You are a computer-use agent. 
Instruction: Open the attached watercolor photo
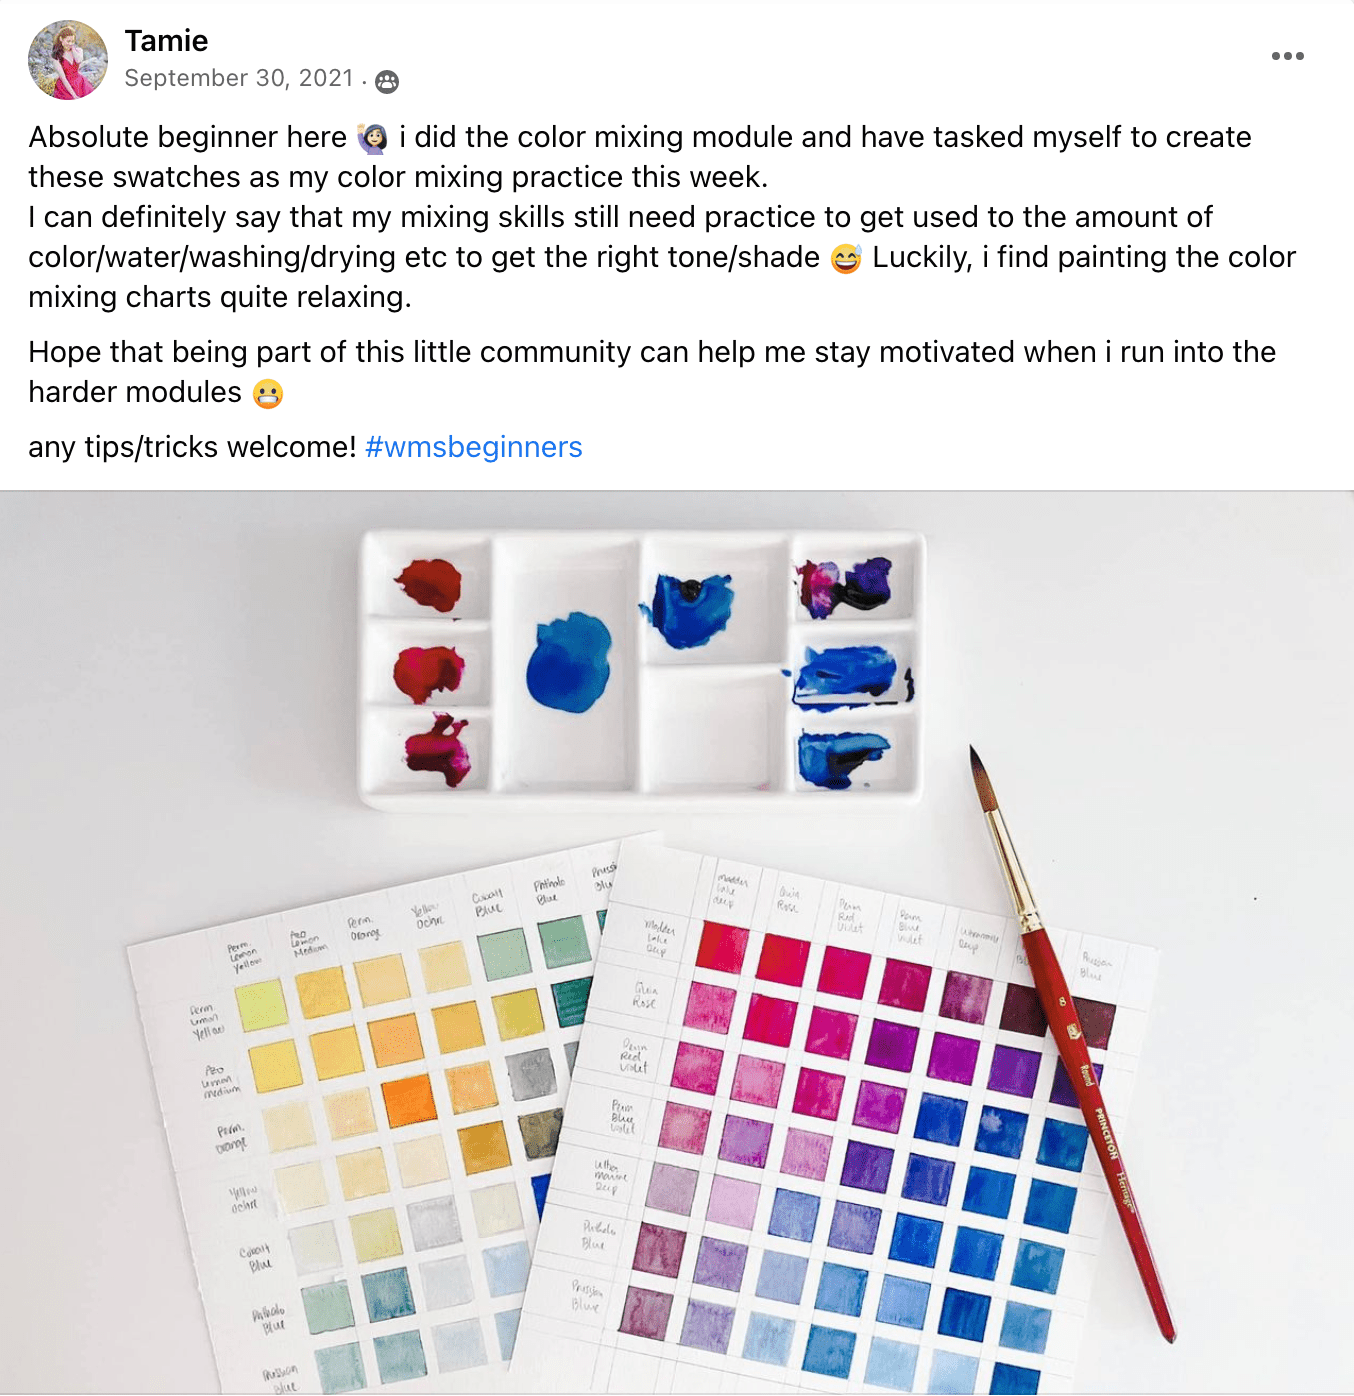[x=677, y=942]
